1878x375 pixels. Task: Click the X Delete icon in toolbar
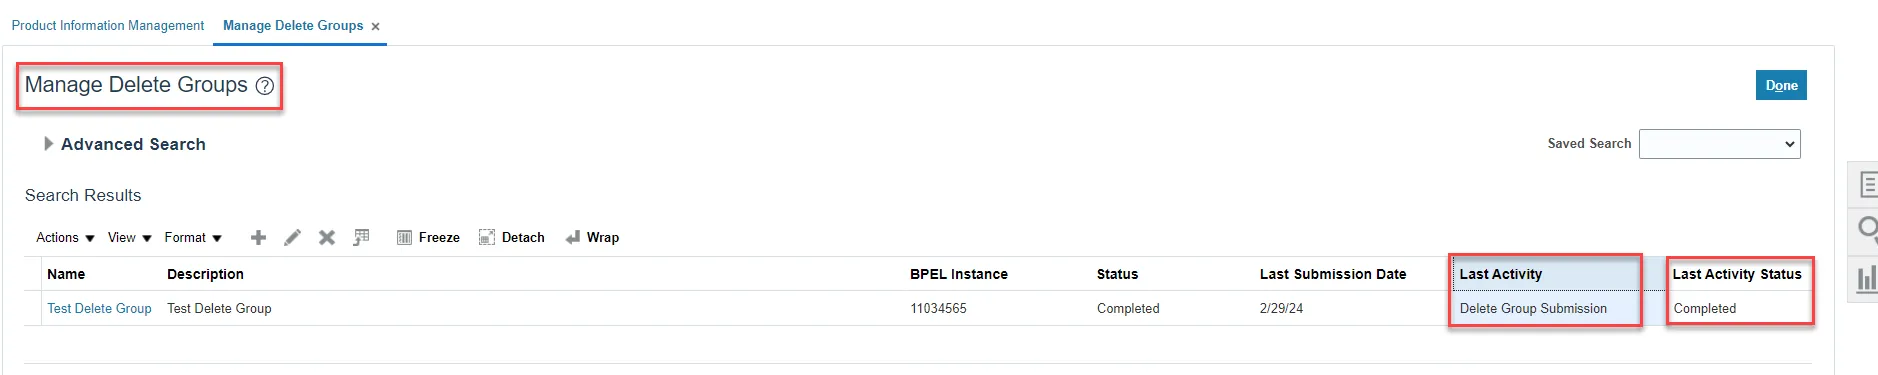(326, 237)
